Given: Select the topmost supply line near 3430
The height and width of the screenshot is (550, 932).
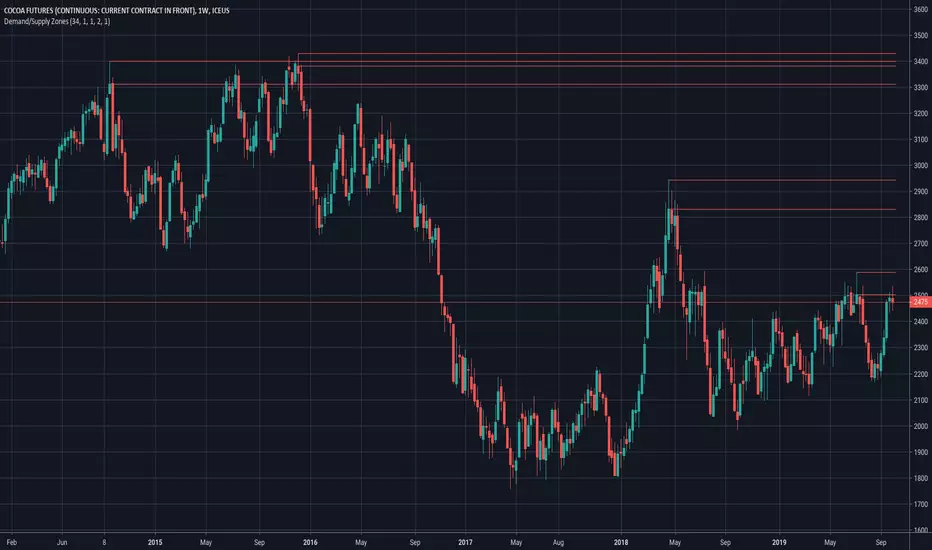Looking at the screenshot, I should (x=597, y=54).
